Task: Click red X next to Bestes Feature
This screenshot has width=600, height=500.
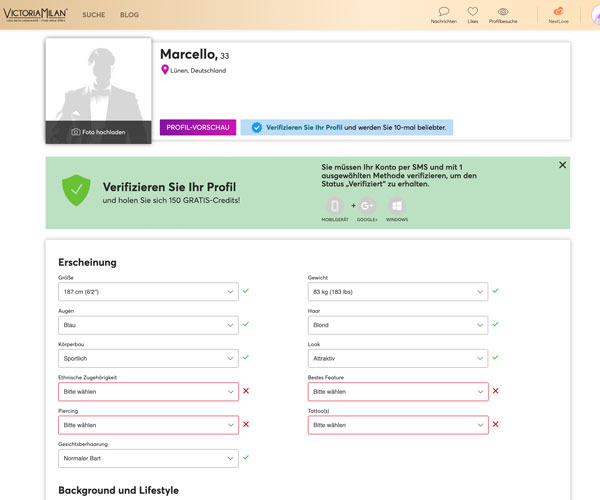Action: (496, 391)
